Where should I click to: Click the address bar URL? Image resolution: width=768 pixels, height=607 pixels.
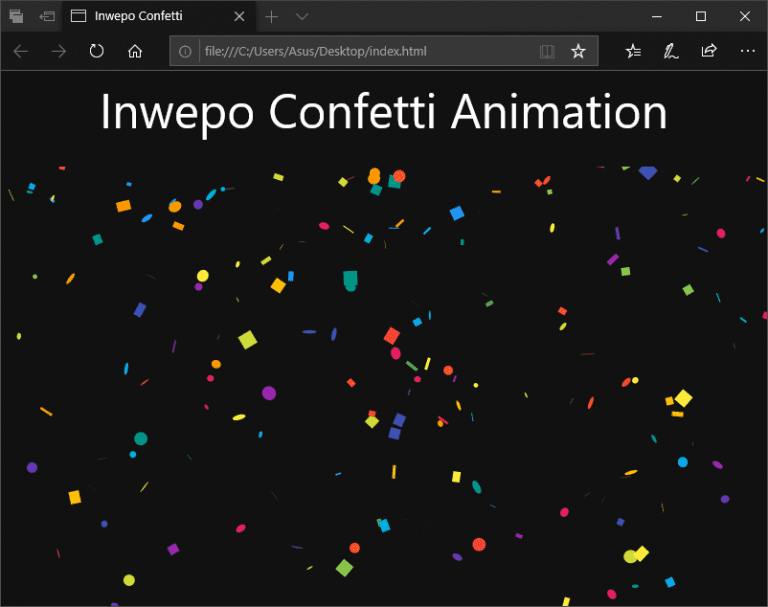[x=315, y=51]
